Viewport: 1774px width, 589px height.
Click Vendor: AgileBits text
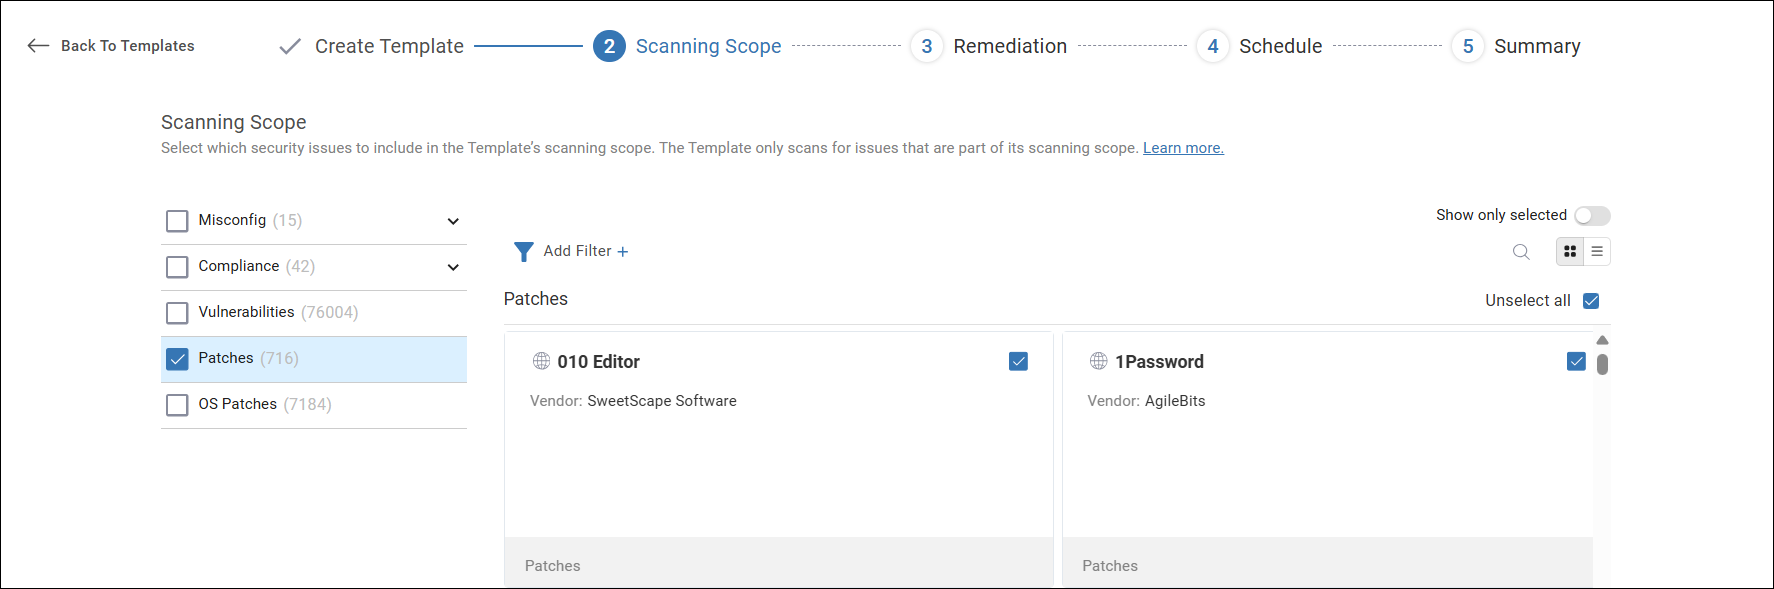click(1146, 401)
